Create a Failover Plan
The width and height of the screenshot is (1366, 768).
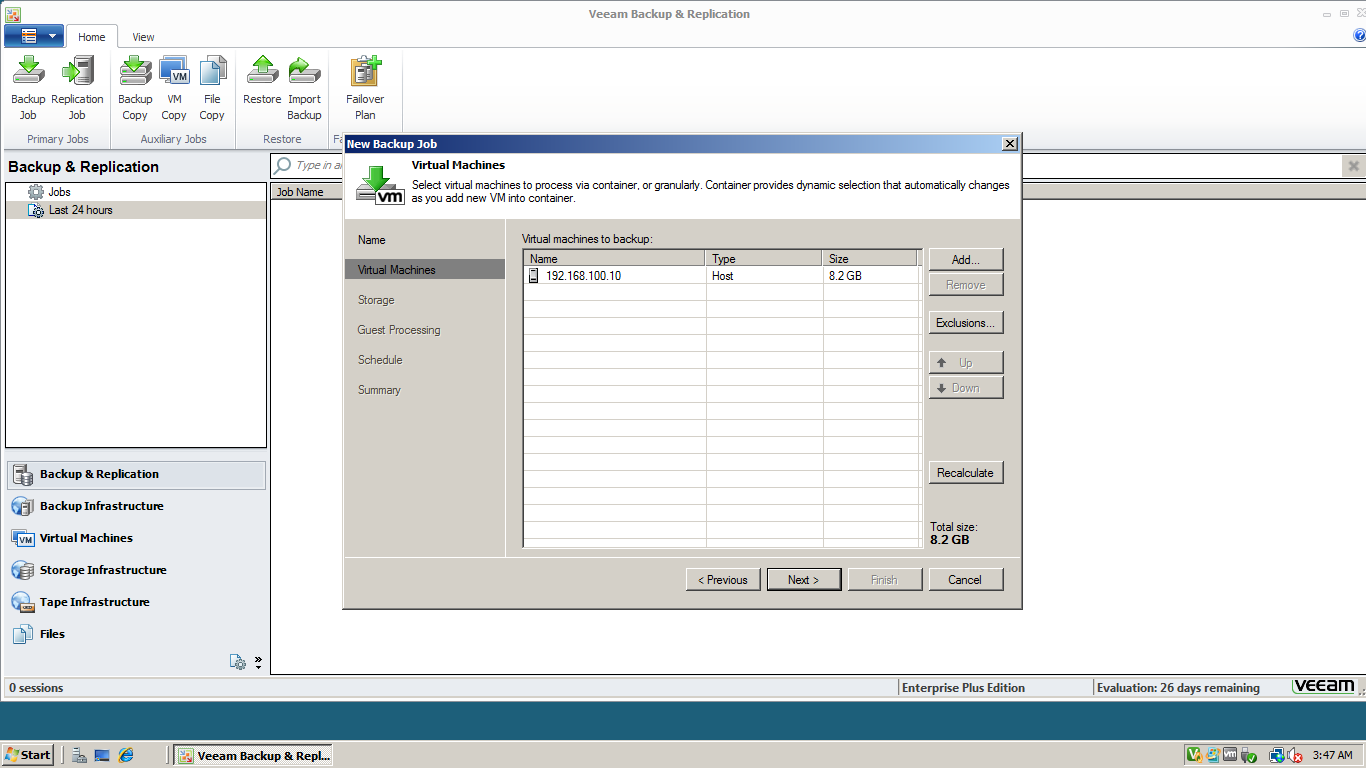pyautogui.click(x=364, y=85)
